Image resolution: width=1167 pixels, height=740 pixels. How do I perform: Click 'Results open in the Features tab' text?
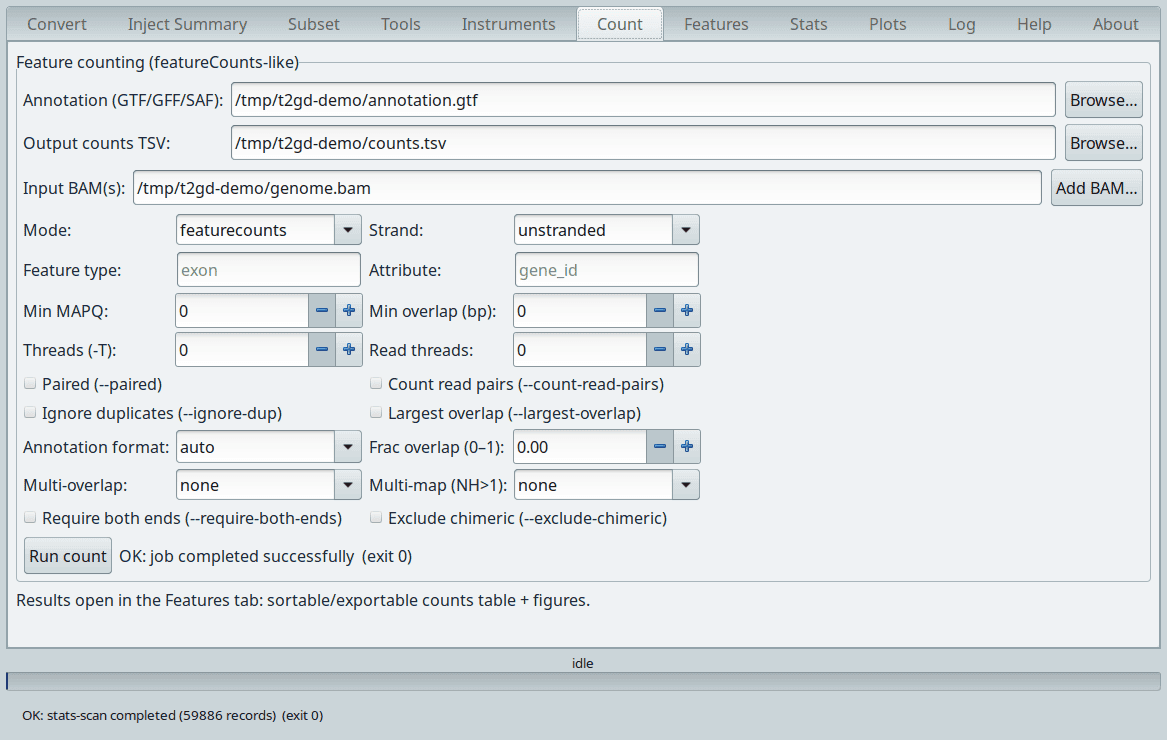click(x=303, y=600)
